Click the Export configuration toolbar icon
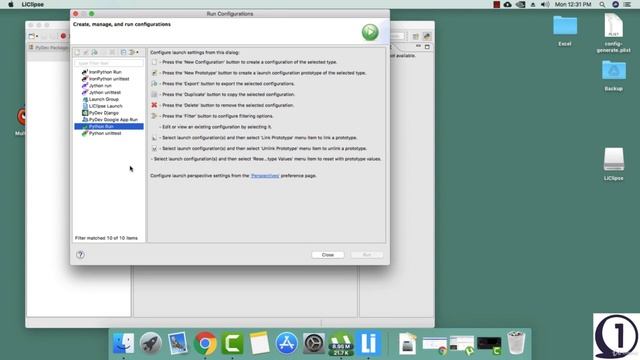 click(94, 53)
